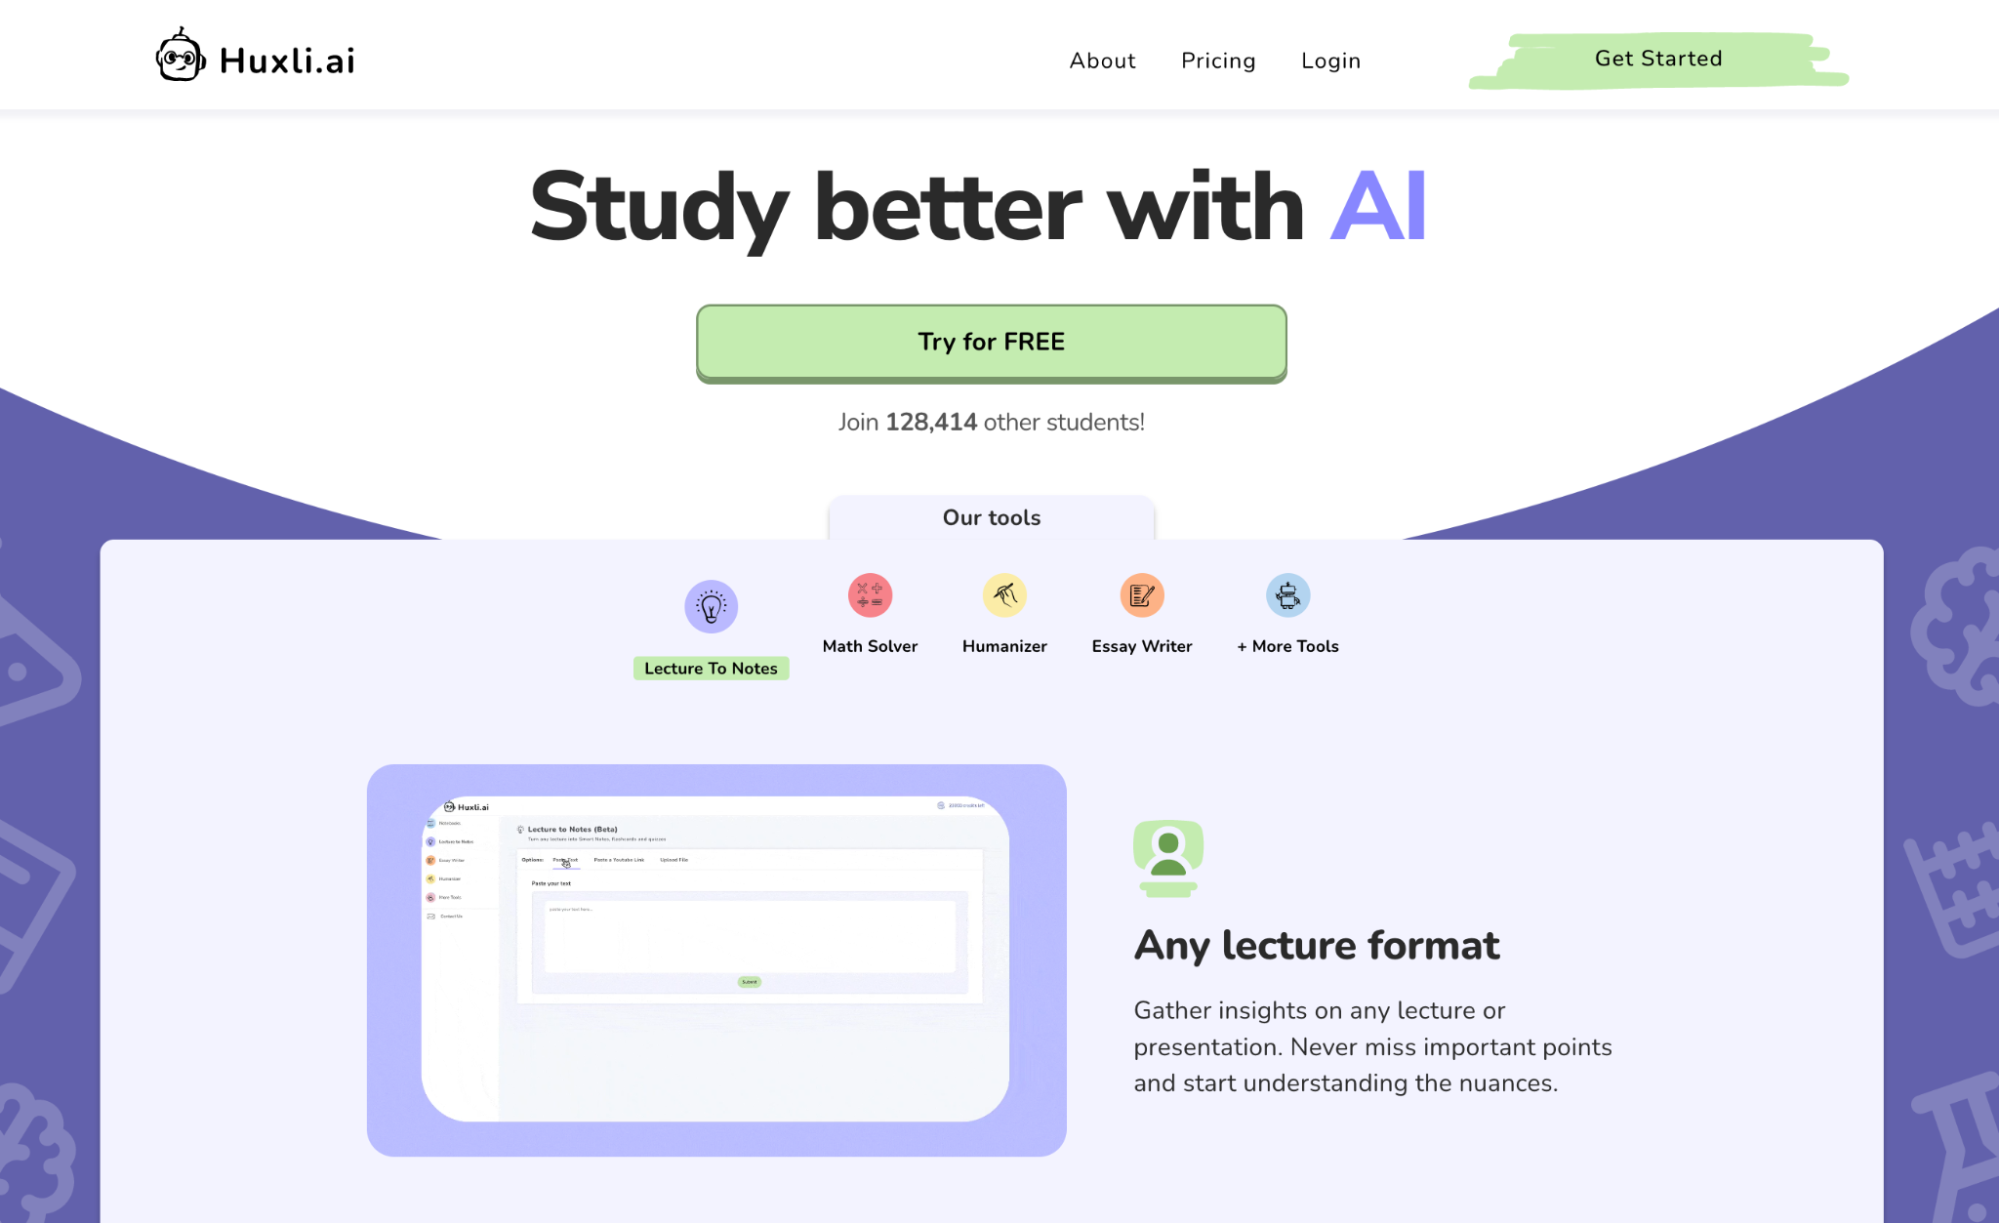The width and height of the screenshot is (1999, 1224).
Task: Select the Login tab
Action: coord(1331,60)
